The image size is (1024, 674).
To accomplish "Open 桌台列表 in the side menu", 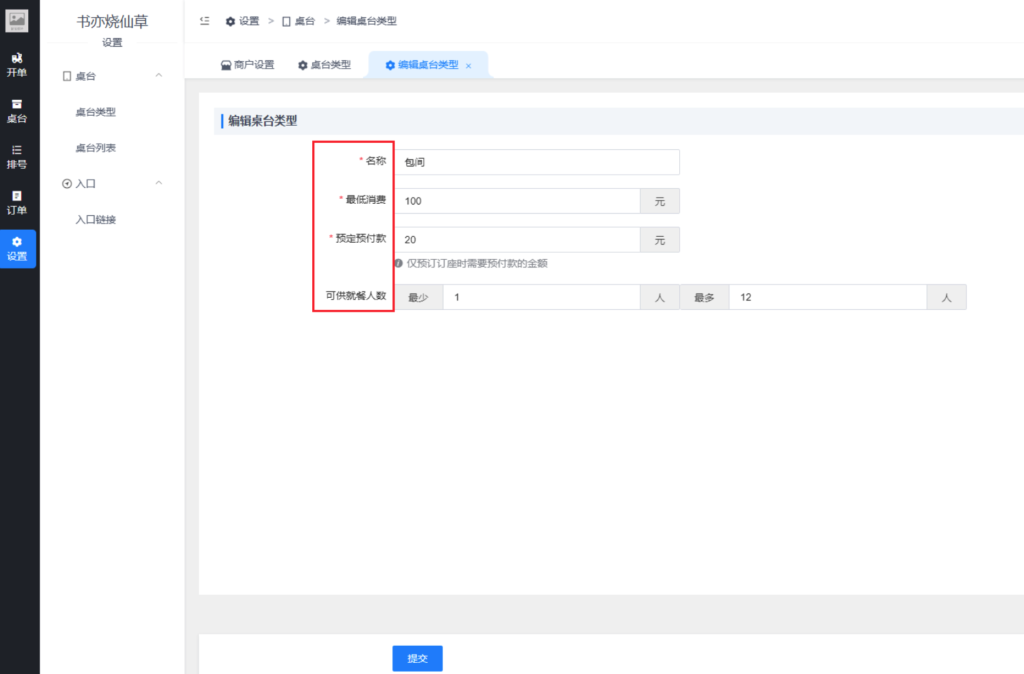I will click(96, 148).
